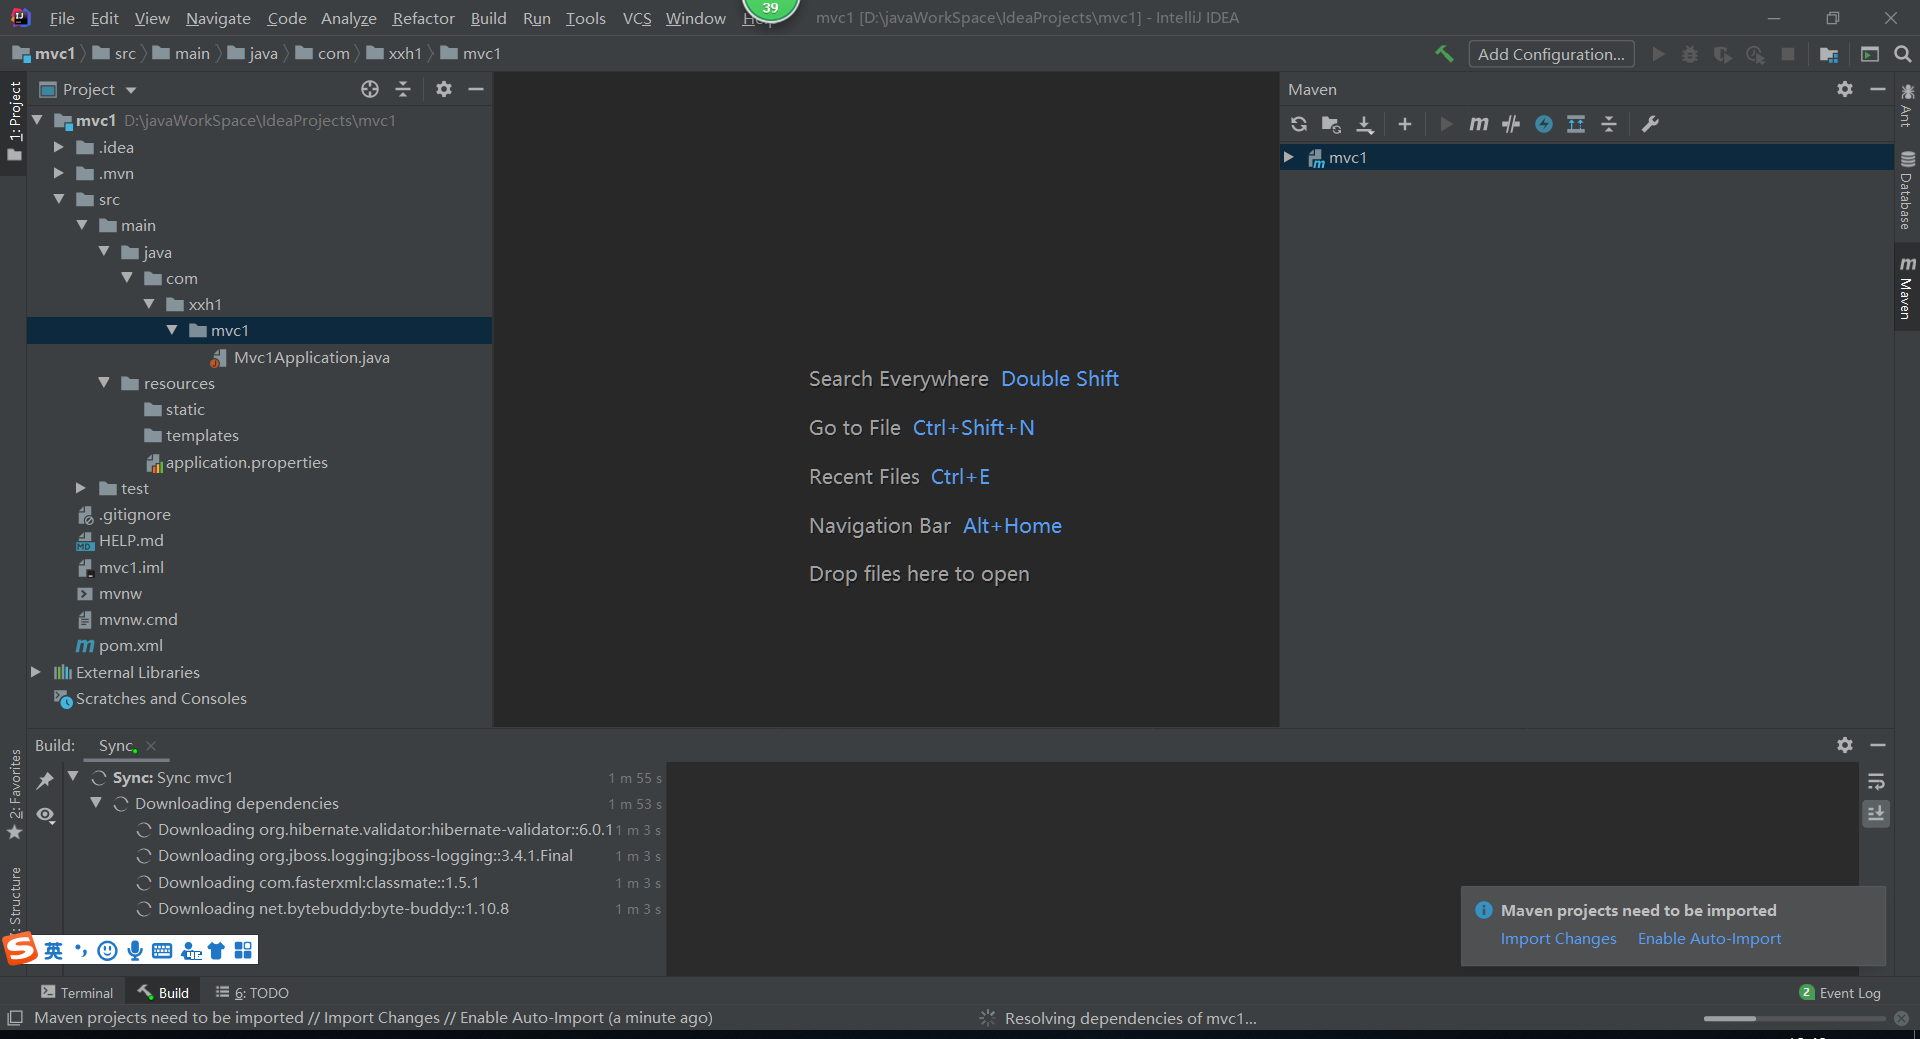Hide the Project tool window

(x=476, y=89)
